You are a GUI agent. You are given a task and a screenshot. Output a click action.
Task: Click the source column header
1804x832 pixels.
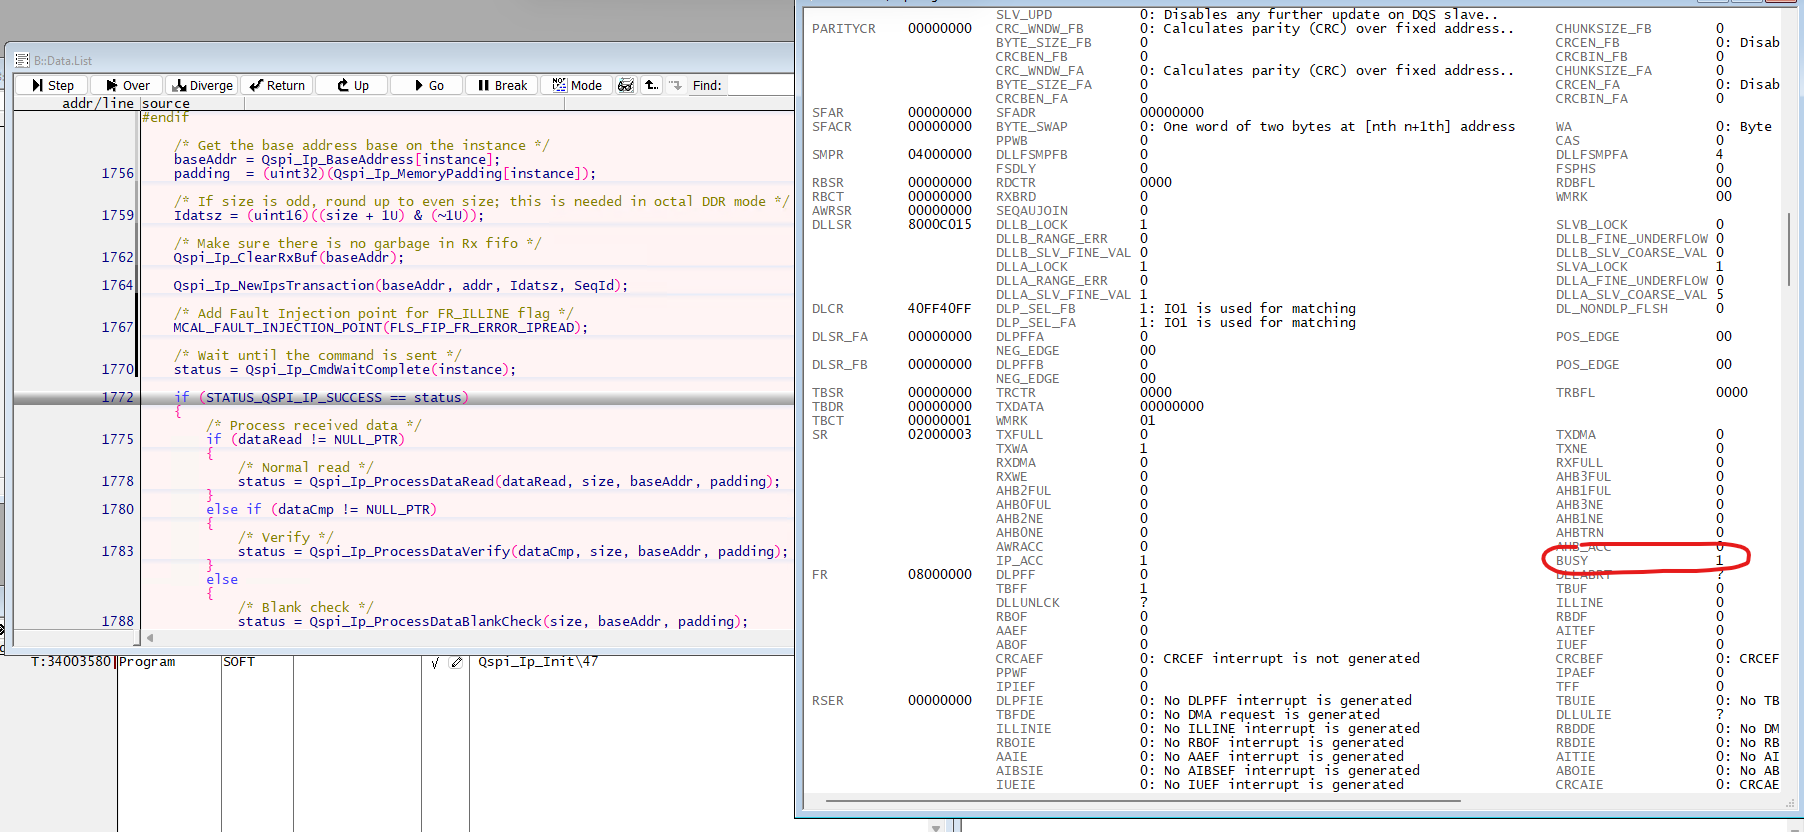click(166, 103)
